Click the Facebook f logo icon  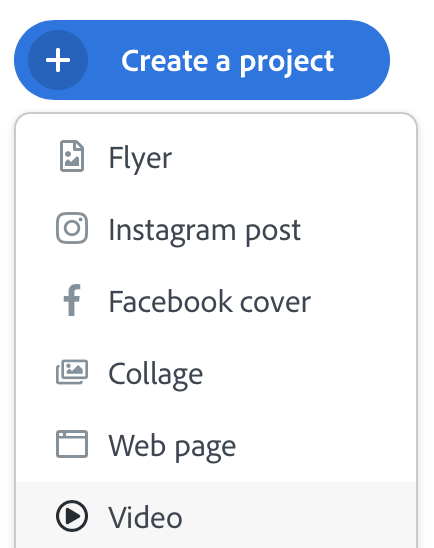click(72, 300)
